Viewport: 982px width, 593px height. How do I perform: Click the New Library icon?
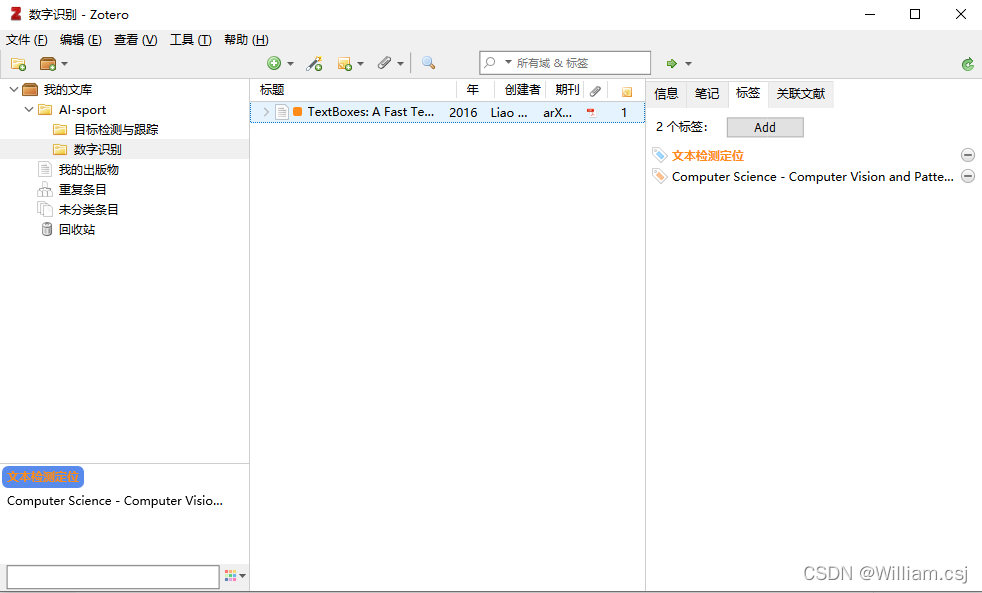tap(48, 64)
